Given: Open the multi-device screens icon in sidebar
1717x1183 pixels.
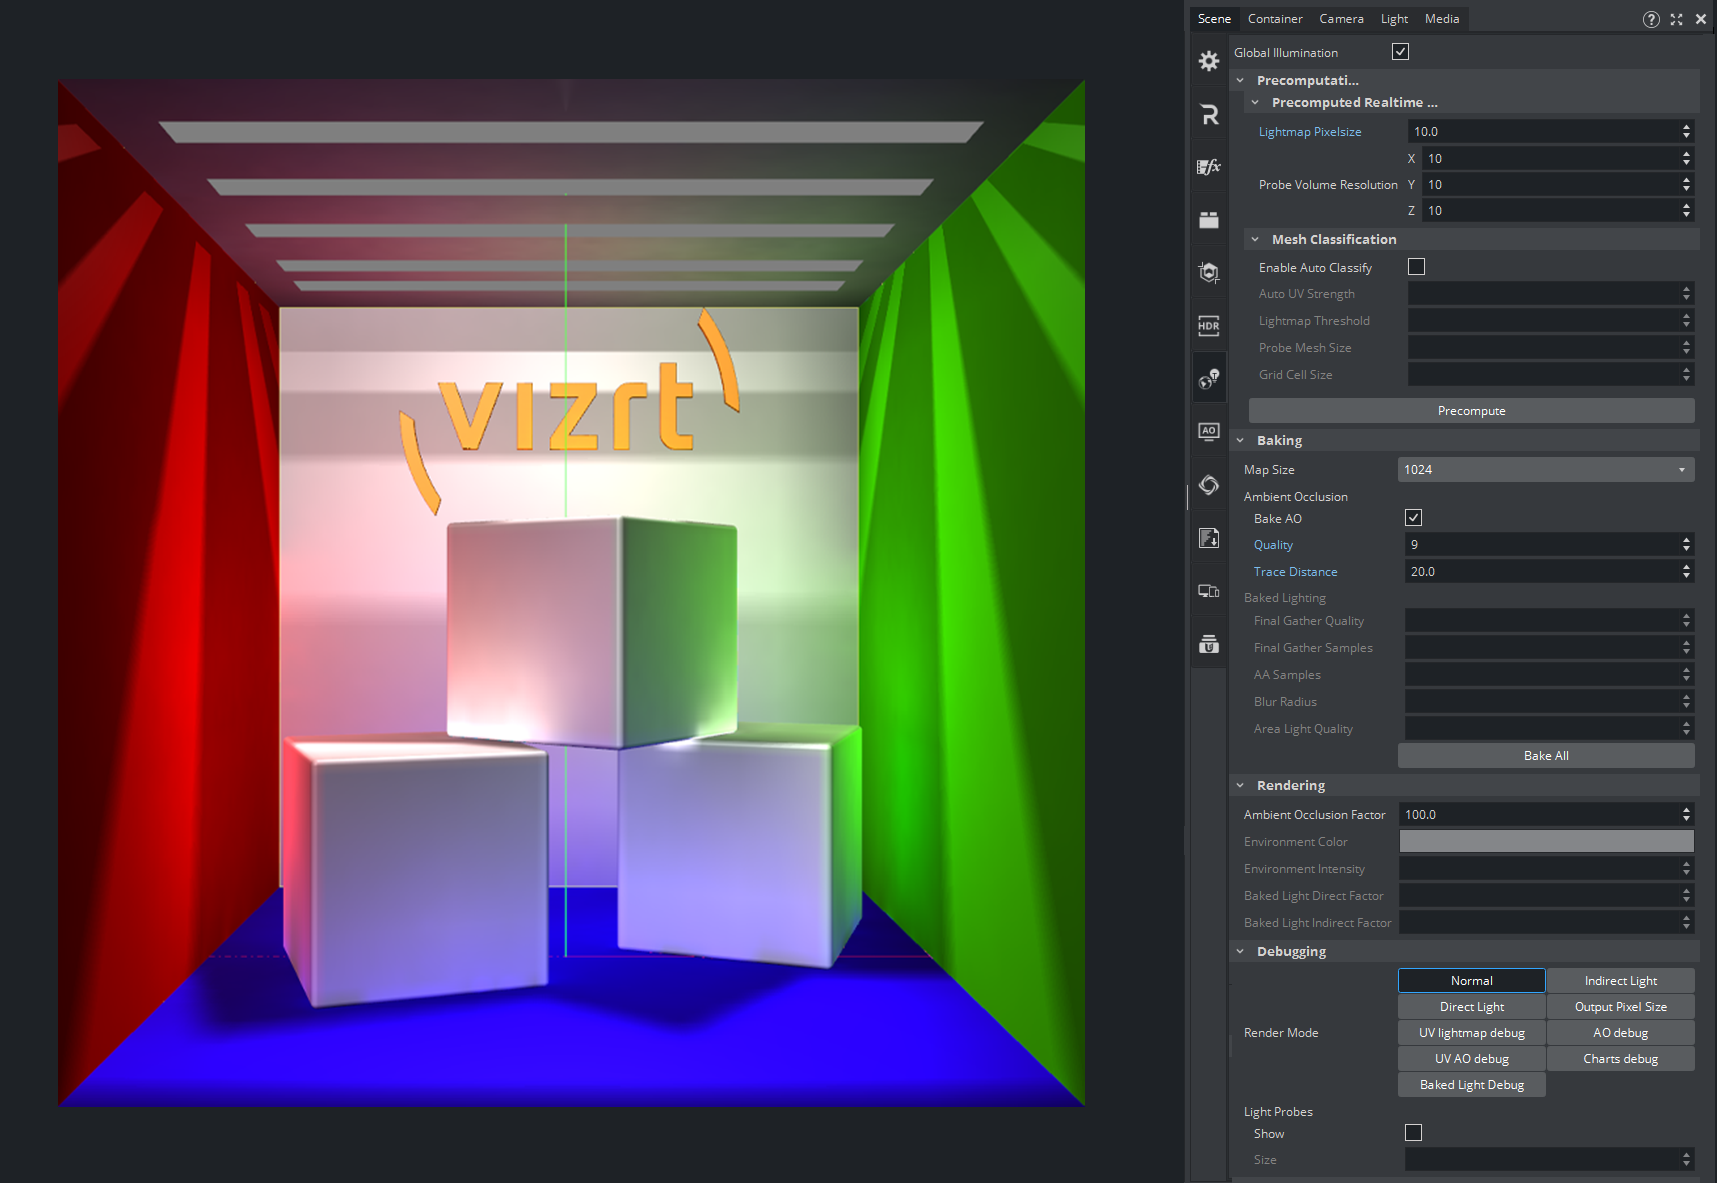Looking at the screenshot, I should 1209,591.
